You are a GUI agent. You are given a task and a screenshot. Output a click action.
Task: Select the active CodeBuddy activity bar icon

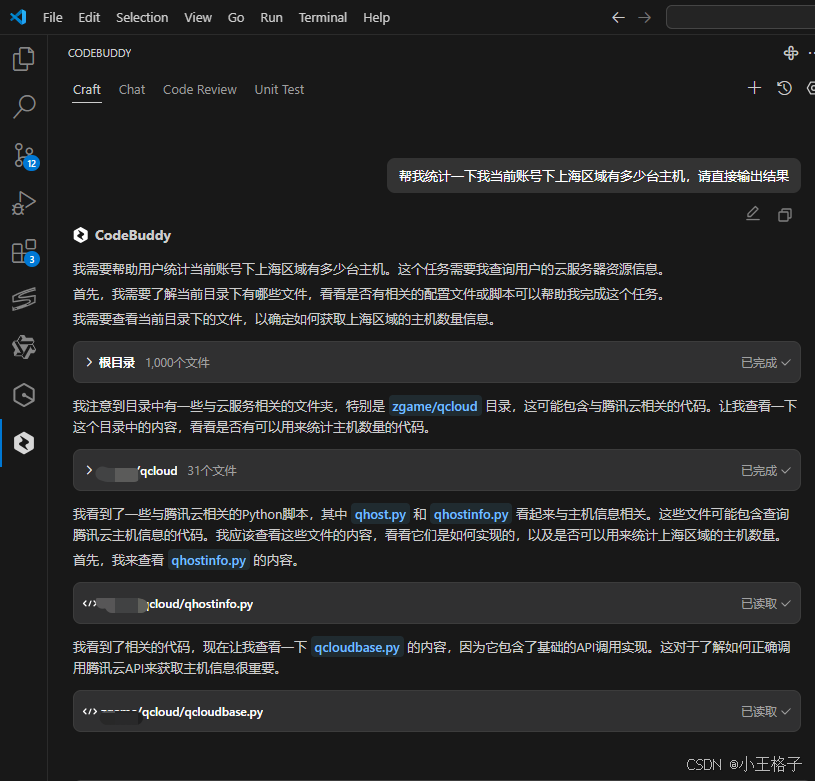tap(23, 442)
